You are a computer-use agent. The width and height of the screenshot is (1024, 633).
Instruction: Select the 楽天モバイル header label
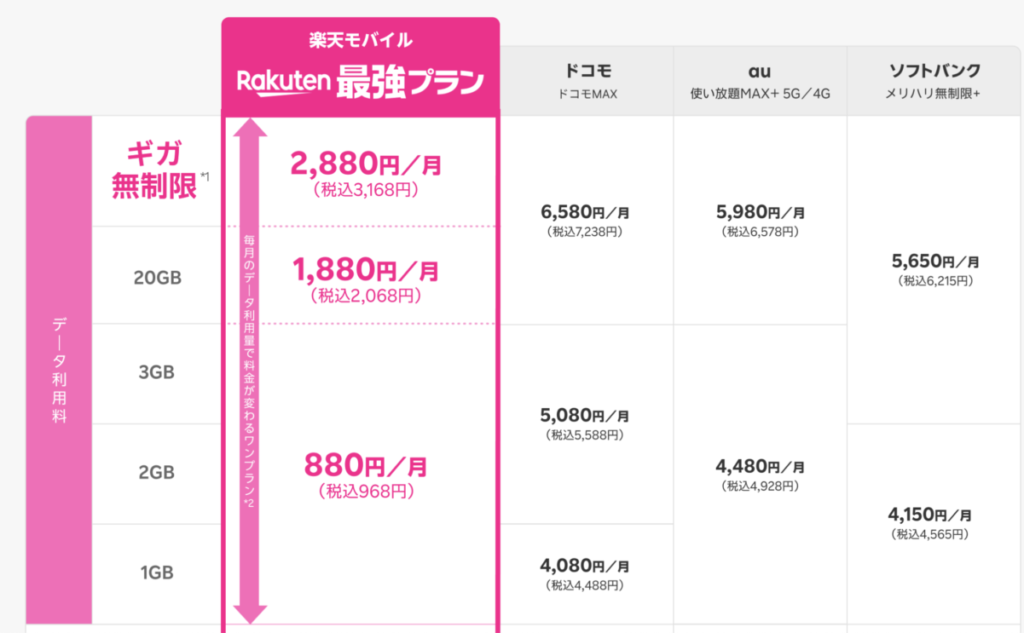point(360,41)
